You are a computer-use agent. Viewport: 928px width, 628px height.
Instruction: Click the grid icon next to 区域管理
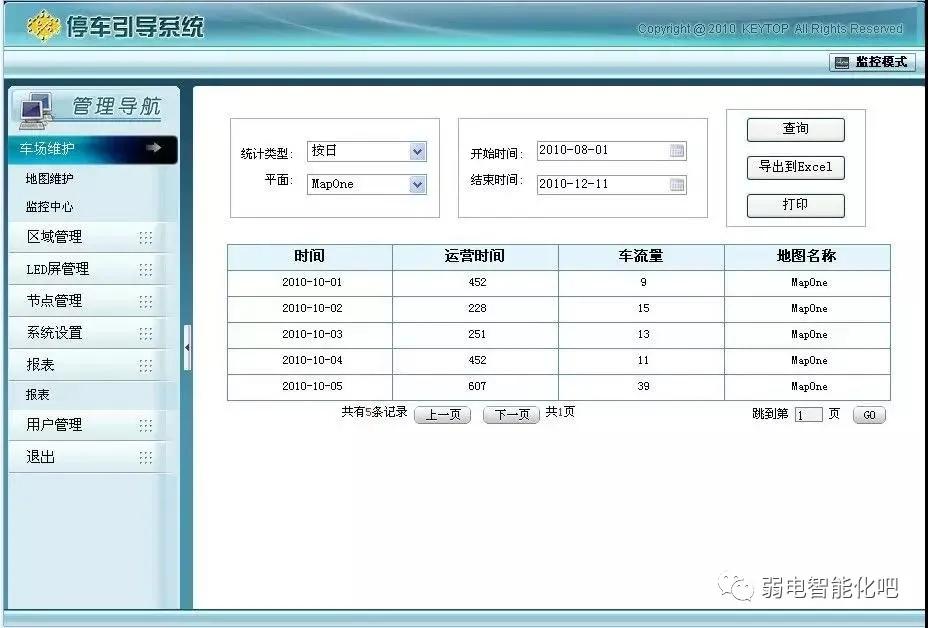point(148,237)
